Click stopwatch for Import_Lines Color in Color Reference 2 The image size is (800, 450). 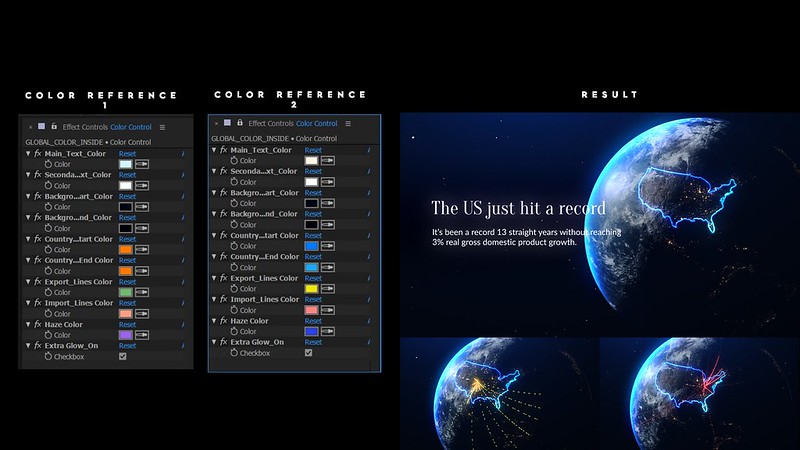pyautogui.click(x=234, y=310)
